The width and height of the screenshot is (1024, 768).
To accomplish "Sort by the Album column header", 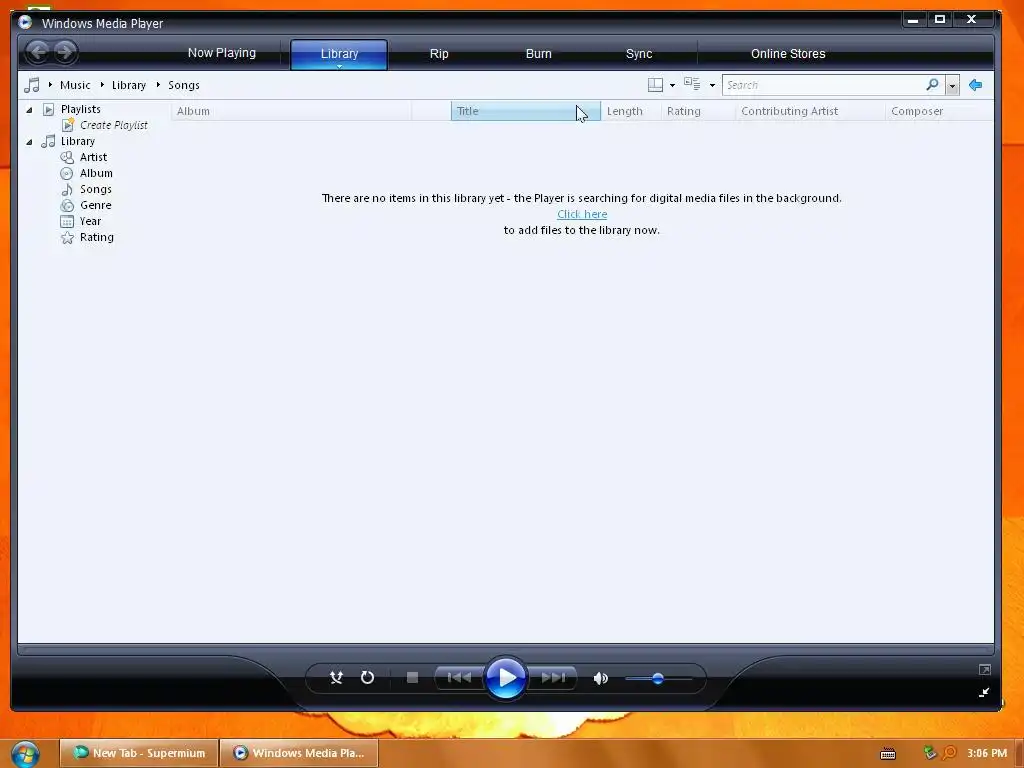I will pyautogui.click(x=291, y=111).
